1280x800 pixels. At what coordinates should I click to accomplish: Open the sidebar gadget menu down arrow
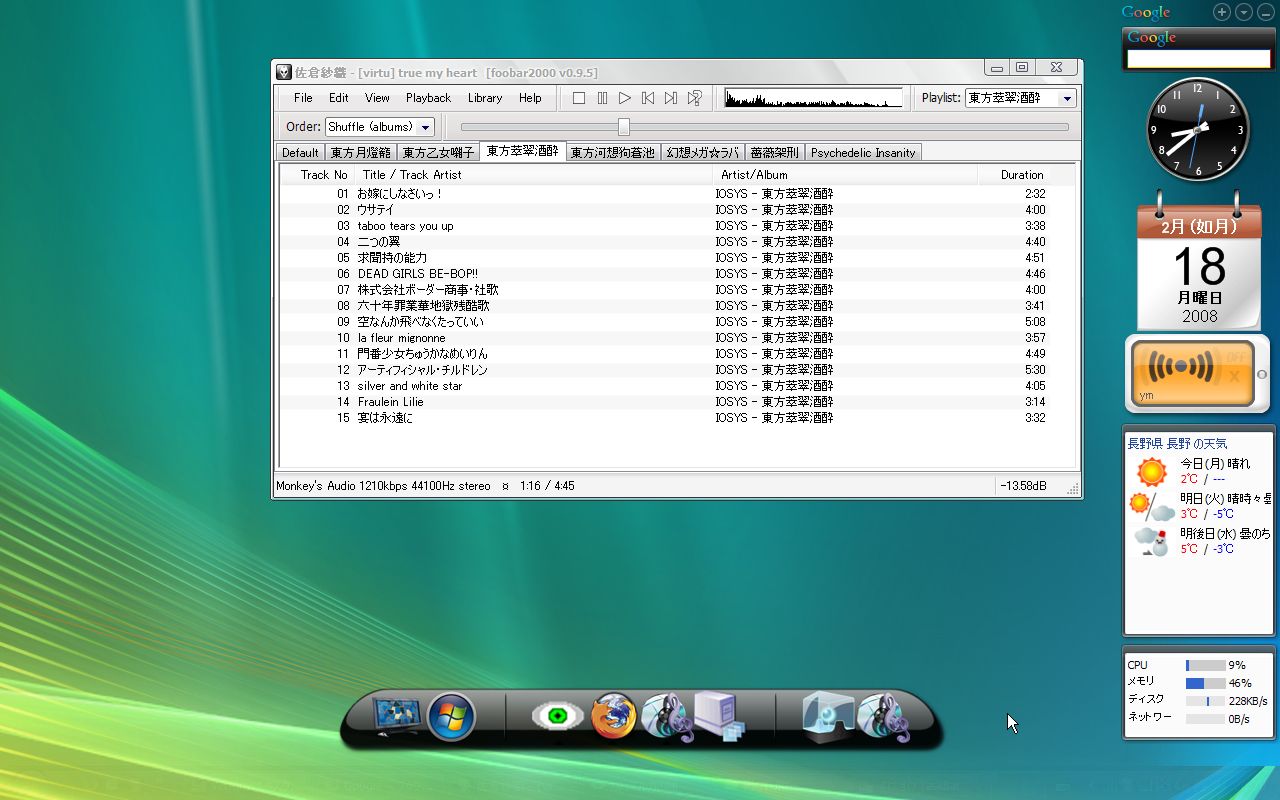1244,12
